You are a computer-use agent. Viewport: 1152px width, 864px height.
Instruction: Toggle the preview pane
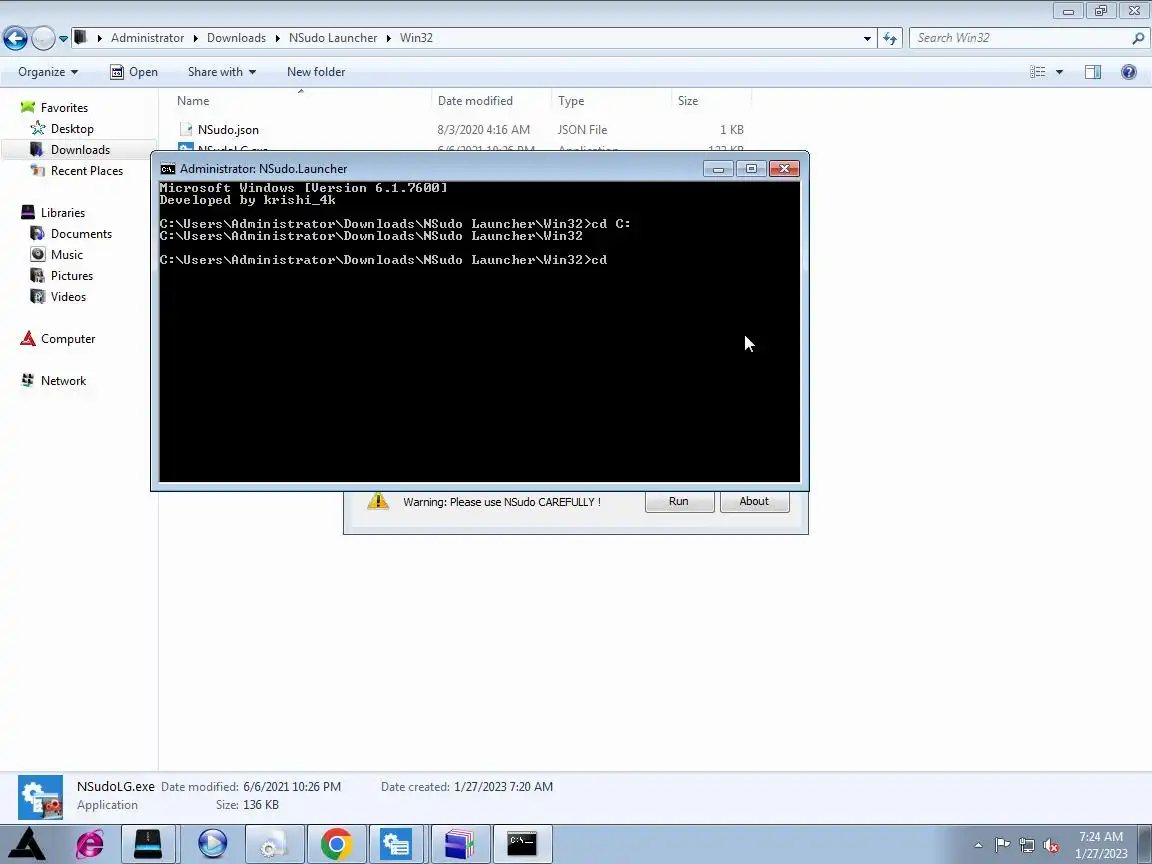click(1093, 72)
